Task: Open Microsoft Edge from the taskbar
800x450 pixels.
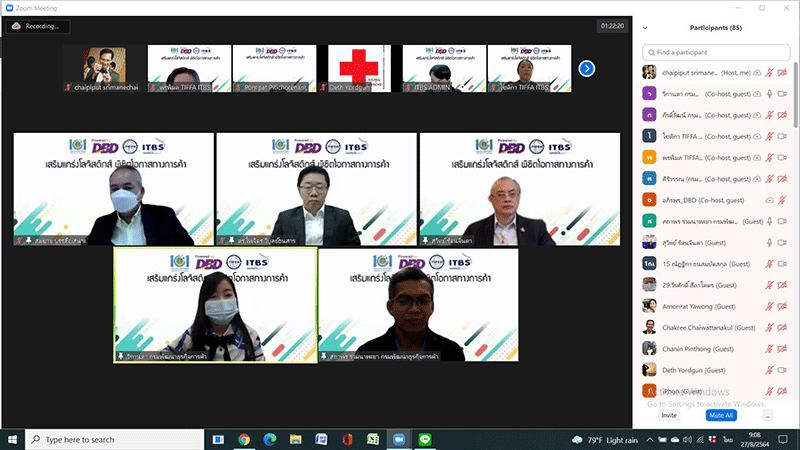Action: coord(269,439)
